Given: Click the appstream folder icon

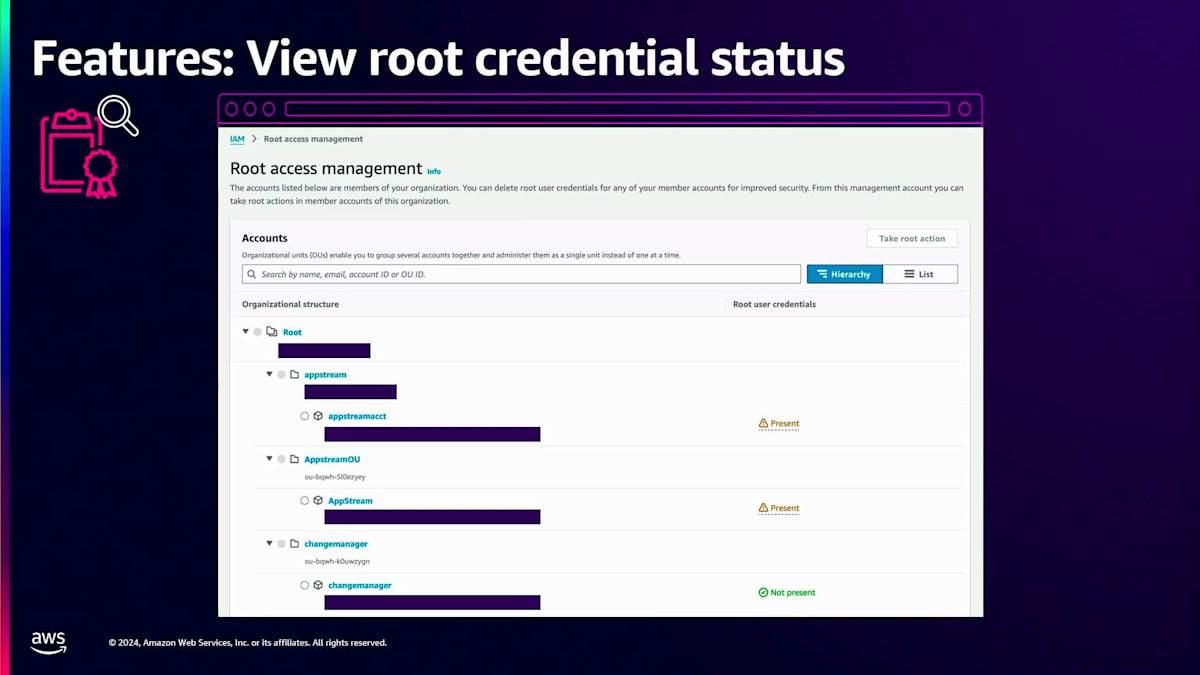Looking at the screenshot, I should 295,374.
